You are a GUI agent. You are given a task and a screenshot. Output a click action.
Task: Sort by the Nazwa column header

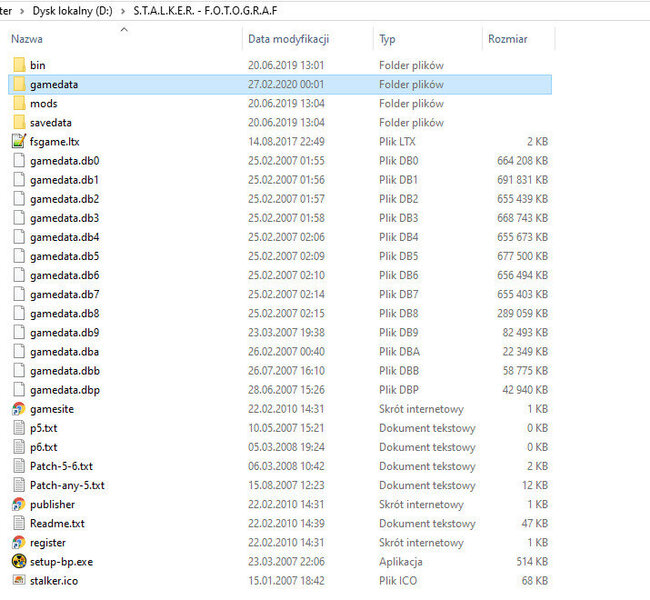27,39
